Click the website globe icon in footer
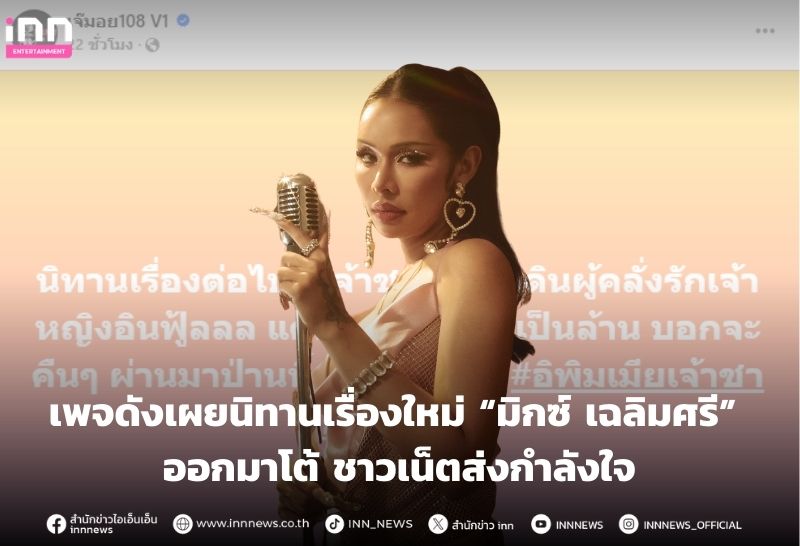The image size is (800, 546). pos(182,524)
